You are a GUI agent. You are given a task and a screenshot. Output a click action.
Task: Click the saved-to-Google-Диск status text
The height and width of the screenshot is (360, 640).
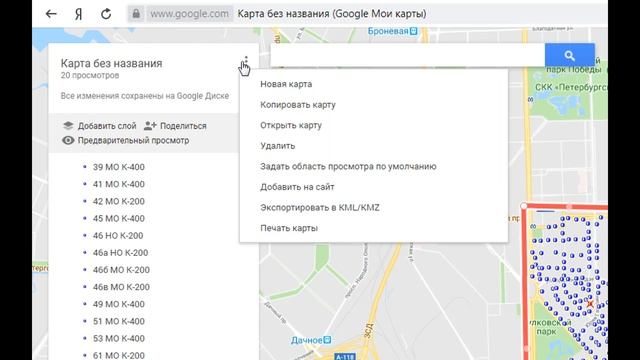coord(145,96)
